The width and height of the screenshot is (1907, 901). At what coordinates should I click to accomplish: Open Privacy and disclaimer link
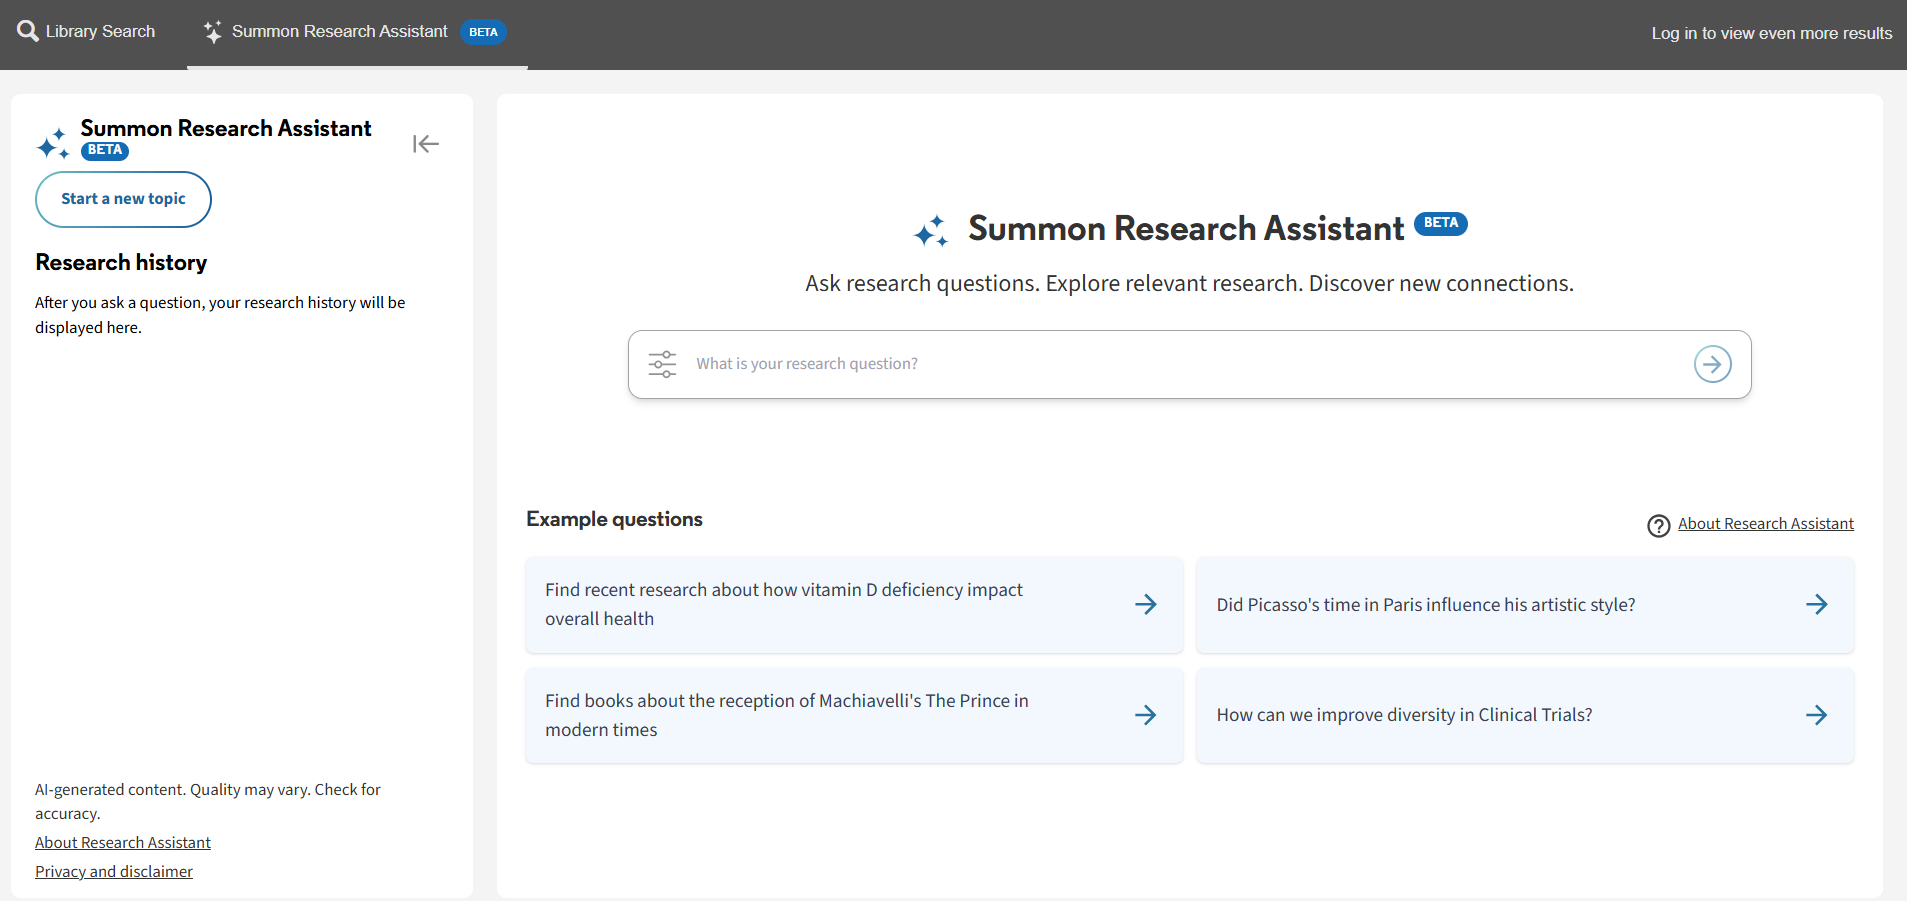[114, 872]
